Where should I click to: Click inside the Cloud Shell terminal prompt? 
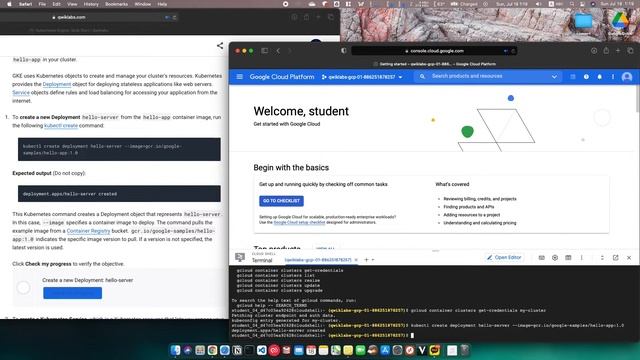412,335
